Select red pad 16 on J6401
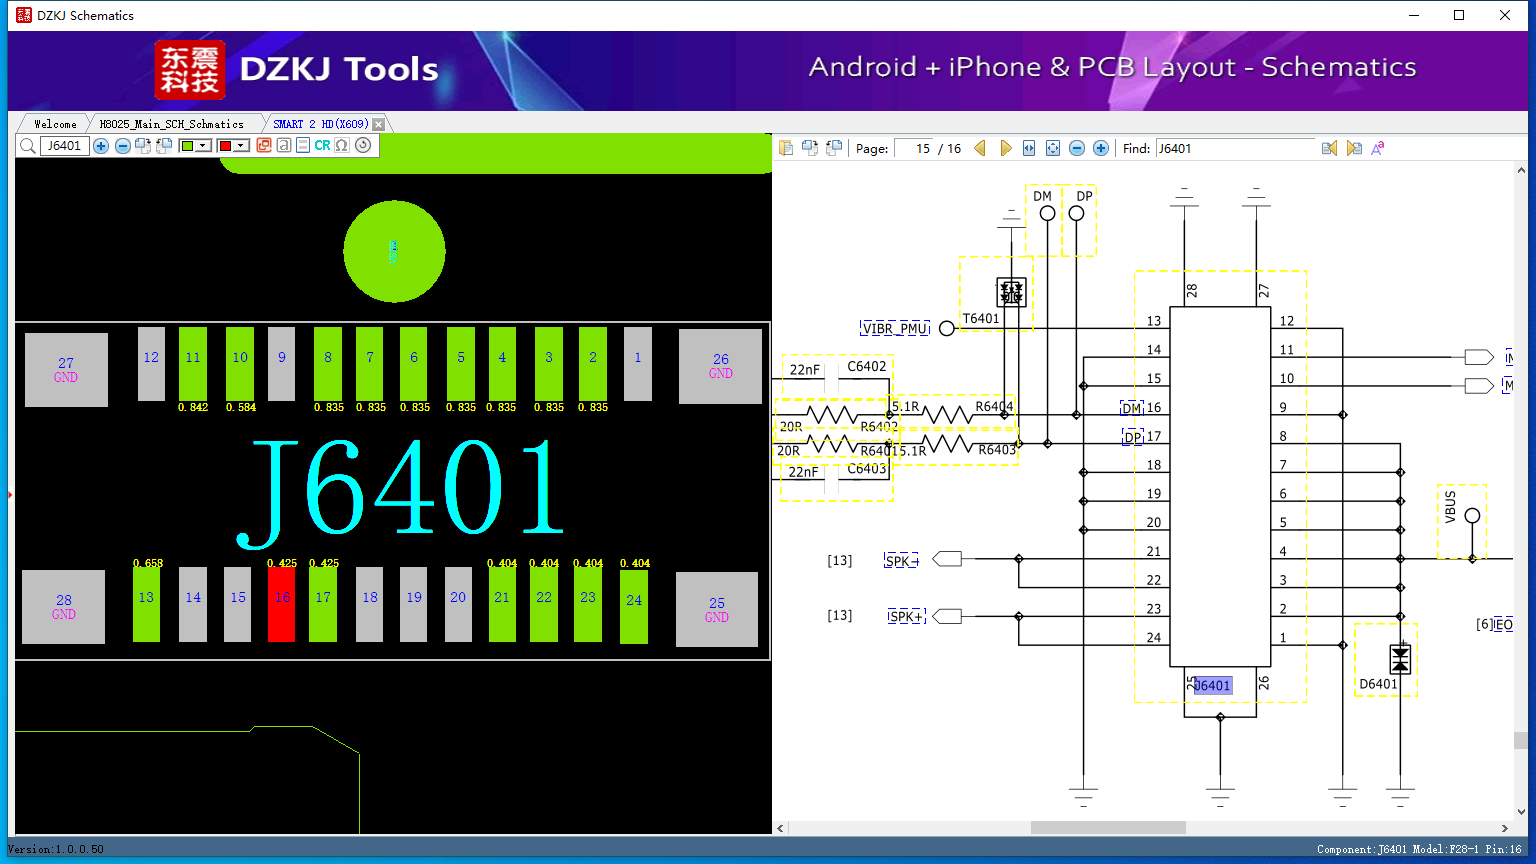This screenshot has height=864, width=1536. tap(282, 605)
